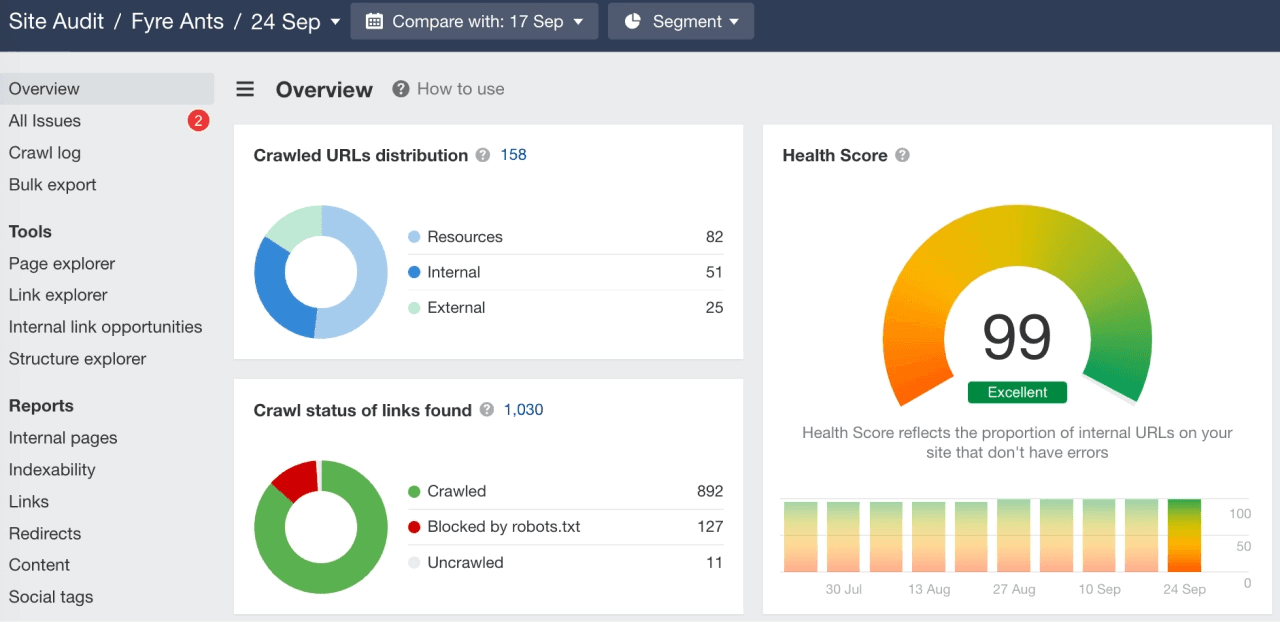Click the 1,030 links found count link
Image resolution: width=1280 pixels, height=622 pixels.
point(523,410)
